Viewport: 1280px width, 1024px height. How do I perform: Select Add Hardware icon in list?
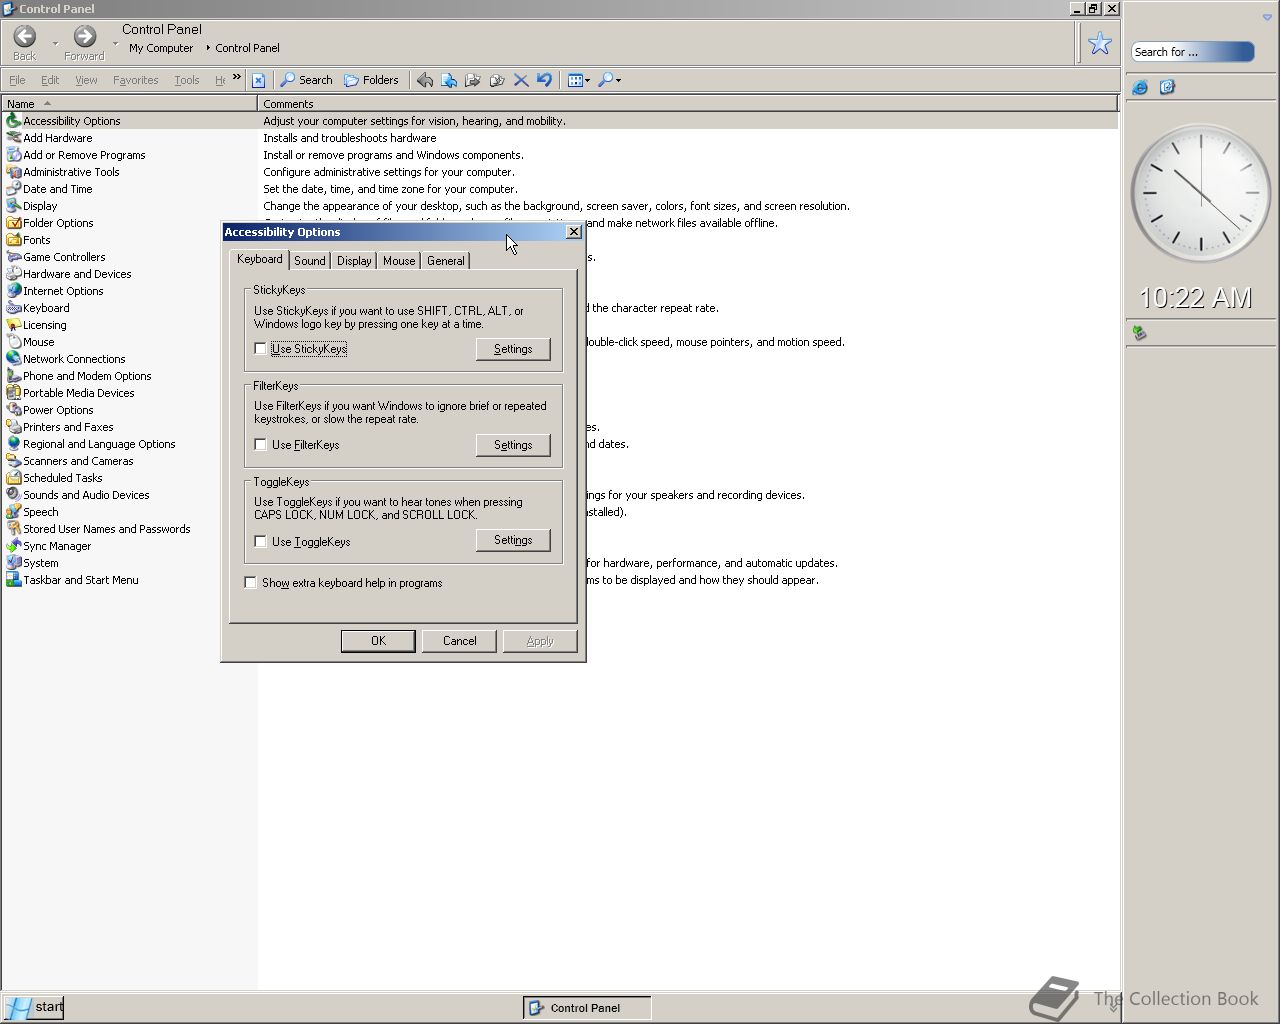click(14, 138)
